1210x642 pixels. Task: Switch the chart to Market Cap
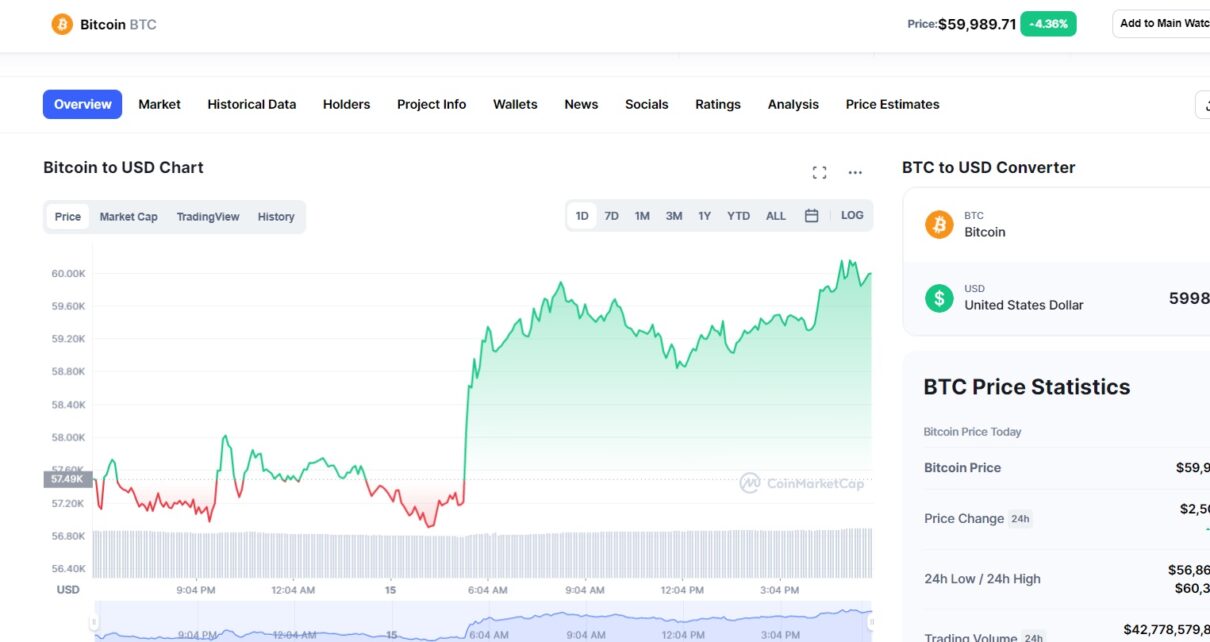click(128, 217)
